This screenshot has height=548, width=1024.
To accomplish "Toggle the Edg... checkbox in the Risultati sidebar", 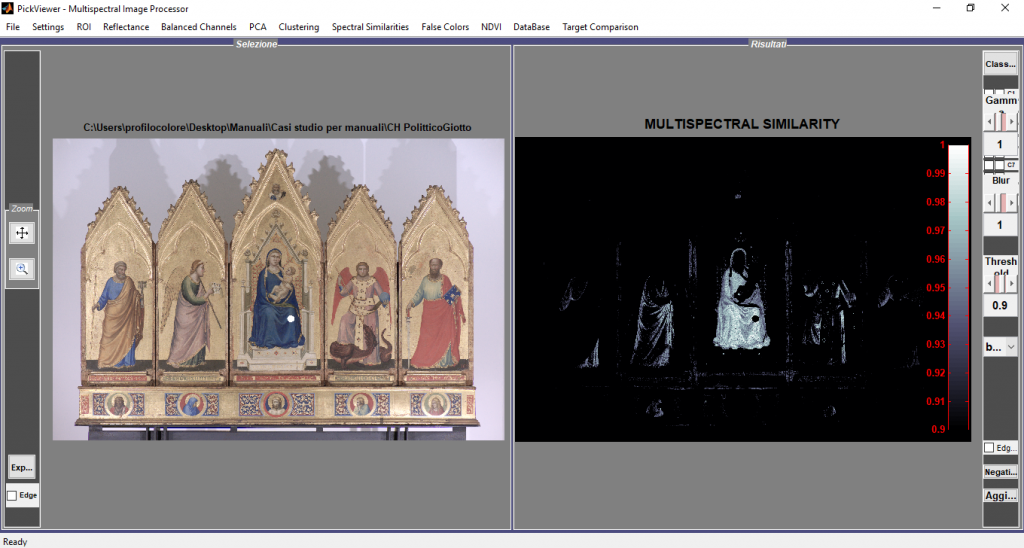I will [x=989, y=447].
